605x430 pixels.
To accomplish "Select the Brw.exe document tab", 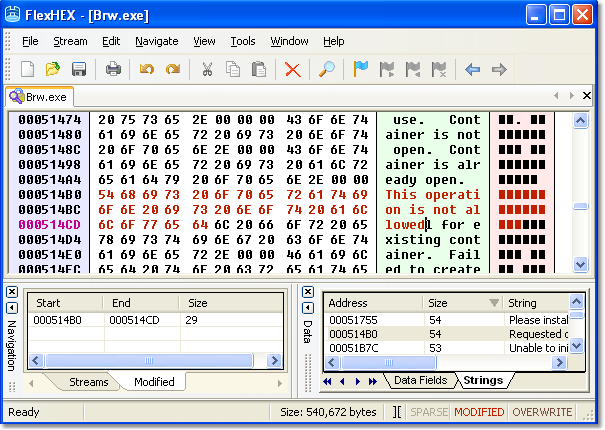I will [x=39, y=96].
